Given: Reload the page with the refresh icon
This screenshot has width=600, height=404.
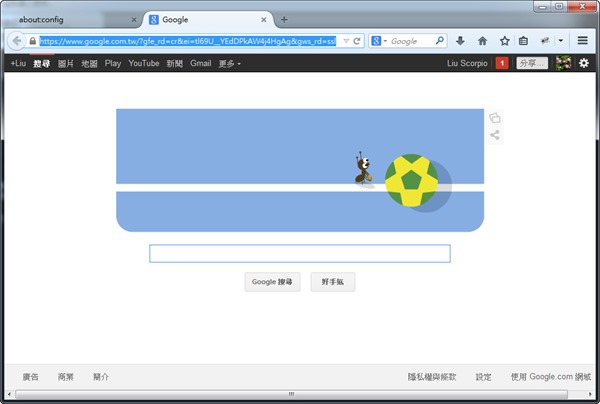Looking at the screenshot, I should click(x=357, y=41).
